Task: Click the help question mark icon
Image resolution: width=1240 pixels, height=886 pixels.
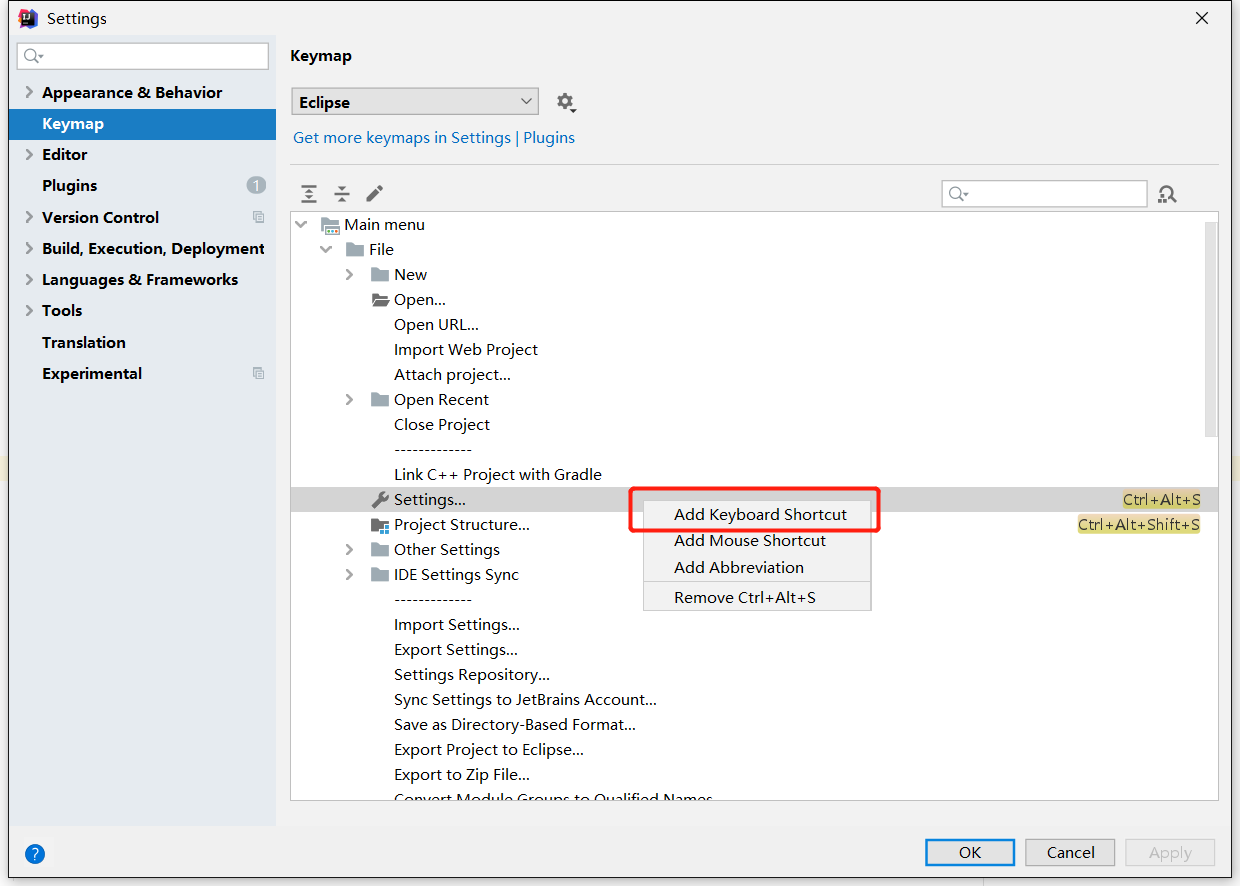Action: pos(35,854)
